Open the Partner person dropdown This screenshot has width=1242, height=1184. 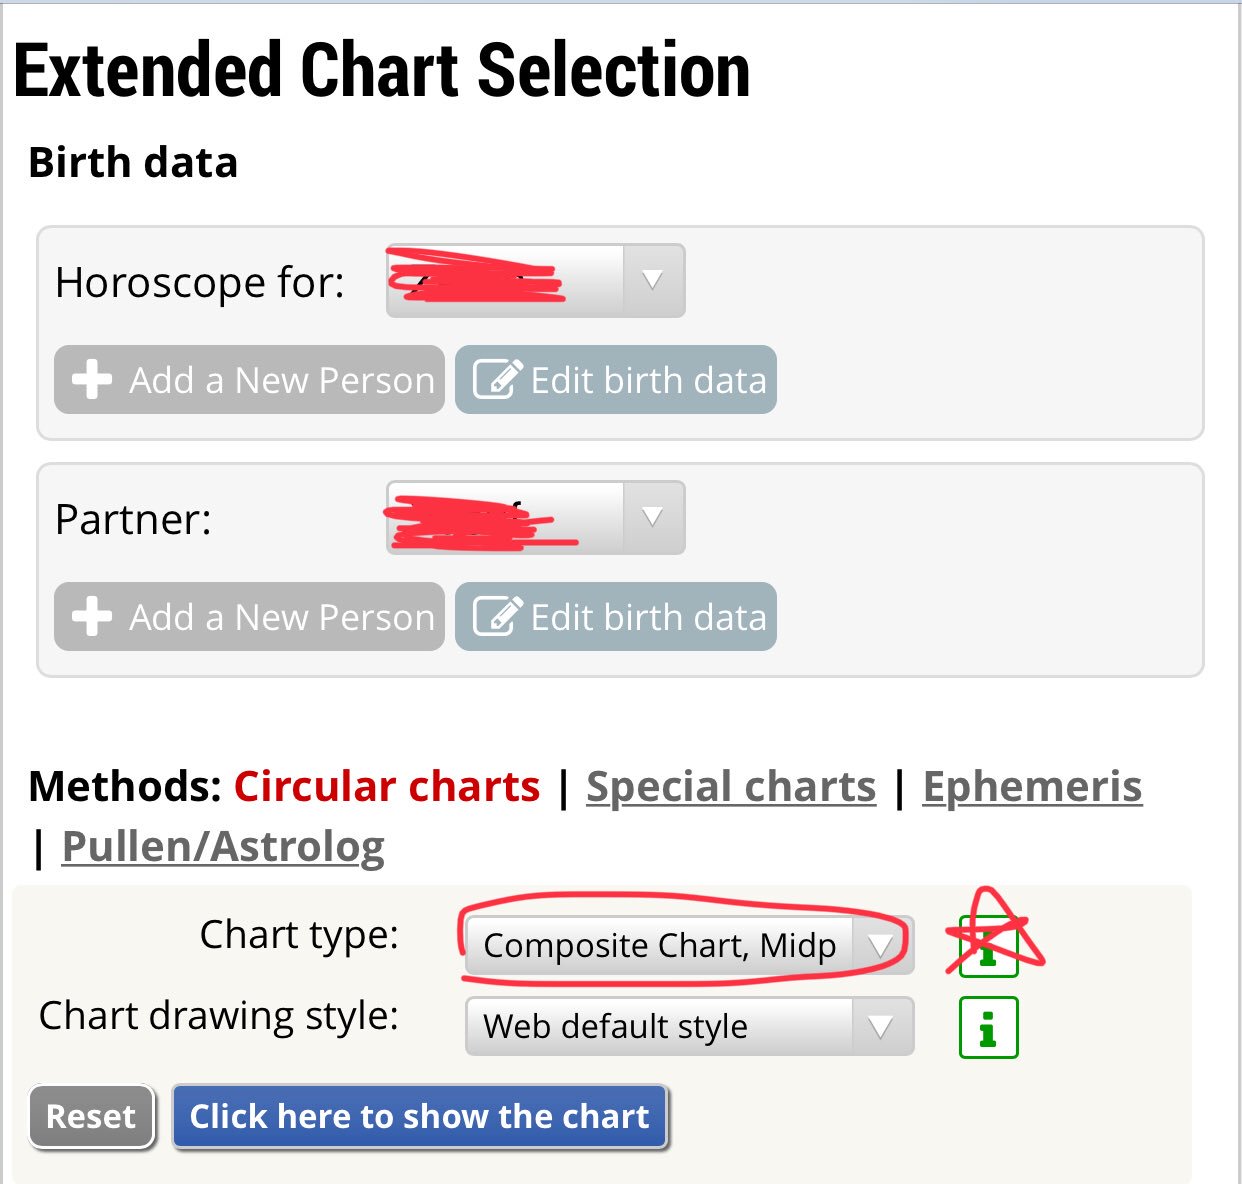click(536, 518)
